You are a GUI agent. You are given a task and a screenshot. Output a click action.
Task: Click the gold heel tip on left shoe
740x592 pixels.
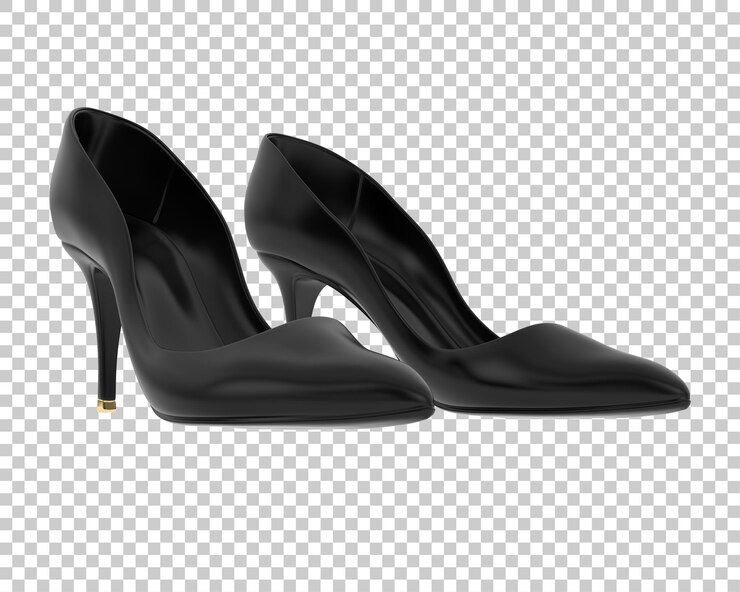coord(107,406)
